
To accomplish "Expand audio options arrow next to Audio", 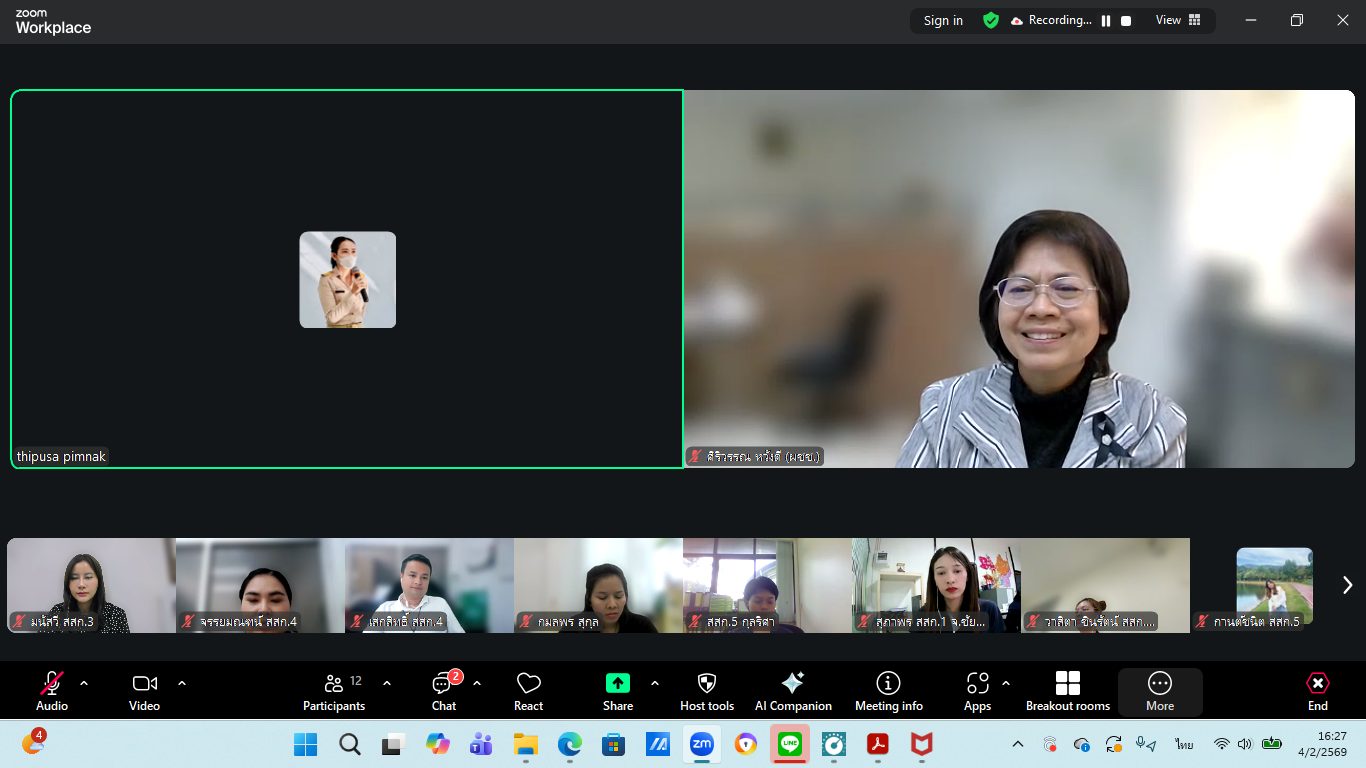I will click(84, 683).
